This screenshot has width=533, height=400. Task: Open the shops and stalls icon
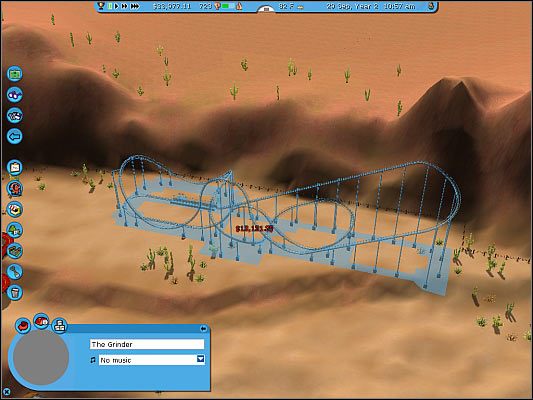coord(15,209)
